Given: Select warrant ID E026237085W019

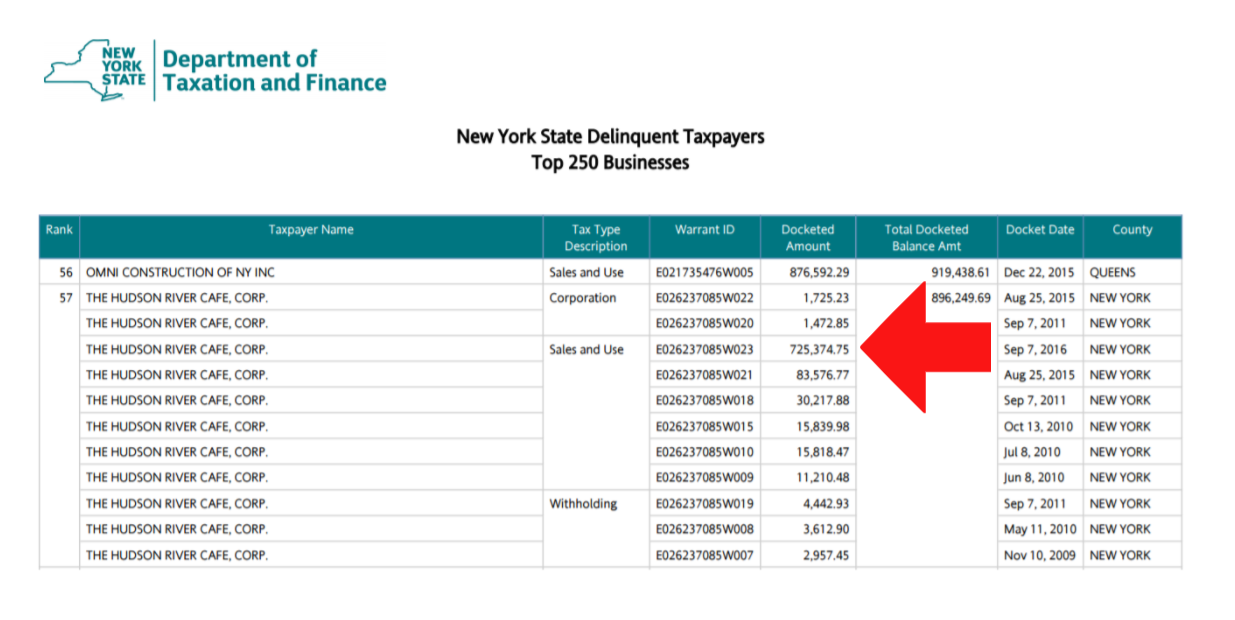Looking at the screenshot, I should click(705, 504).
